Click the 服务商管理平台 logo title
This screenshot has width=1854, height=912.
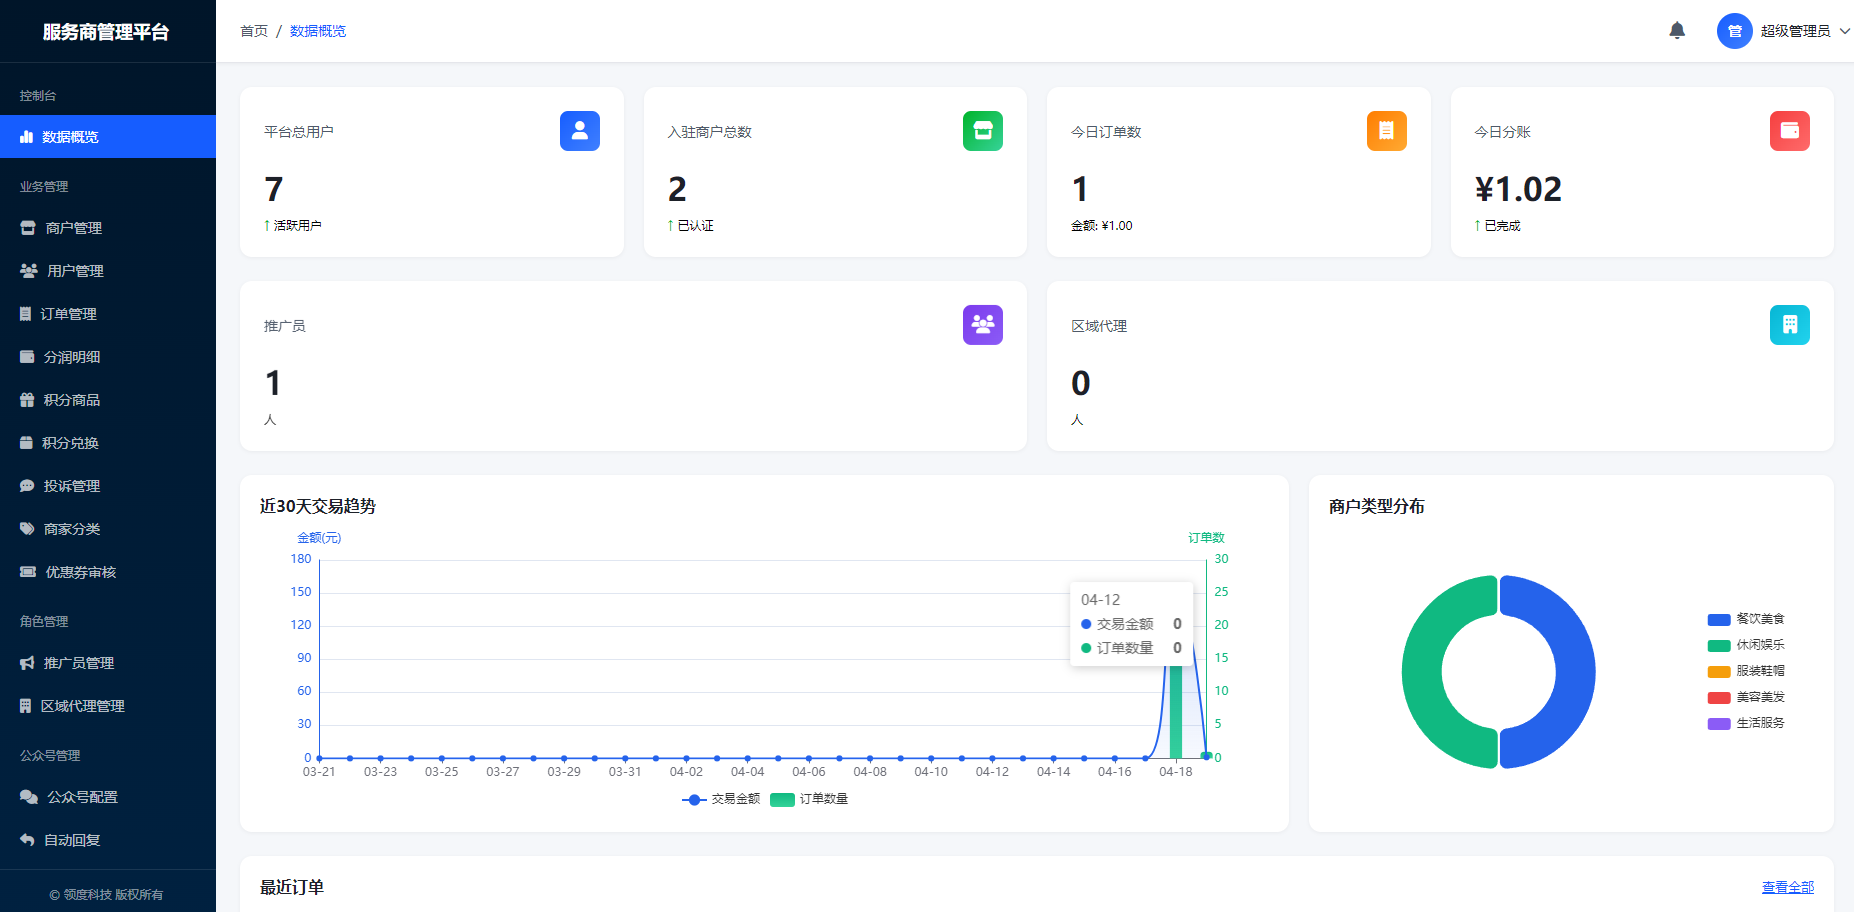(x=106, y=32)
